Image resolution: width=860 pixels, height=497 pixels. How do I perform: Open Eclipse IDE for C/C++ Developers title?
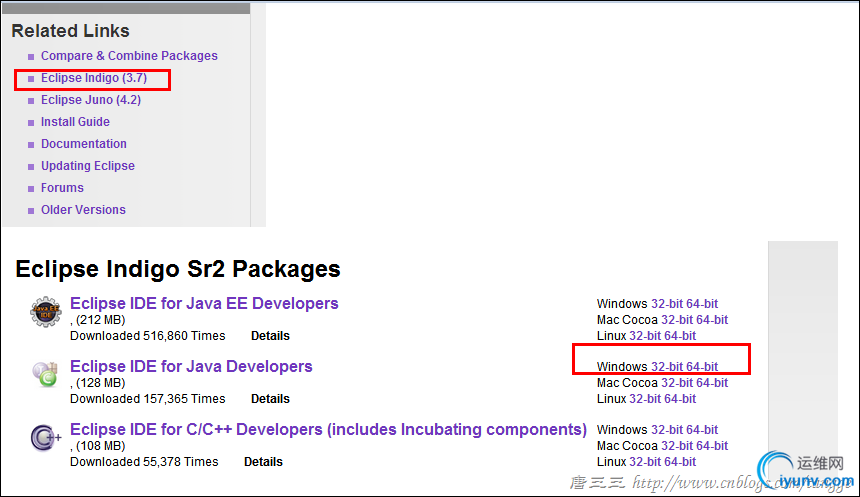[x=329, y=430]
